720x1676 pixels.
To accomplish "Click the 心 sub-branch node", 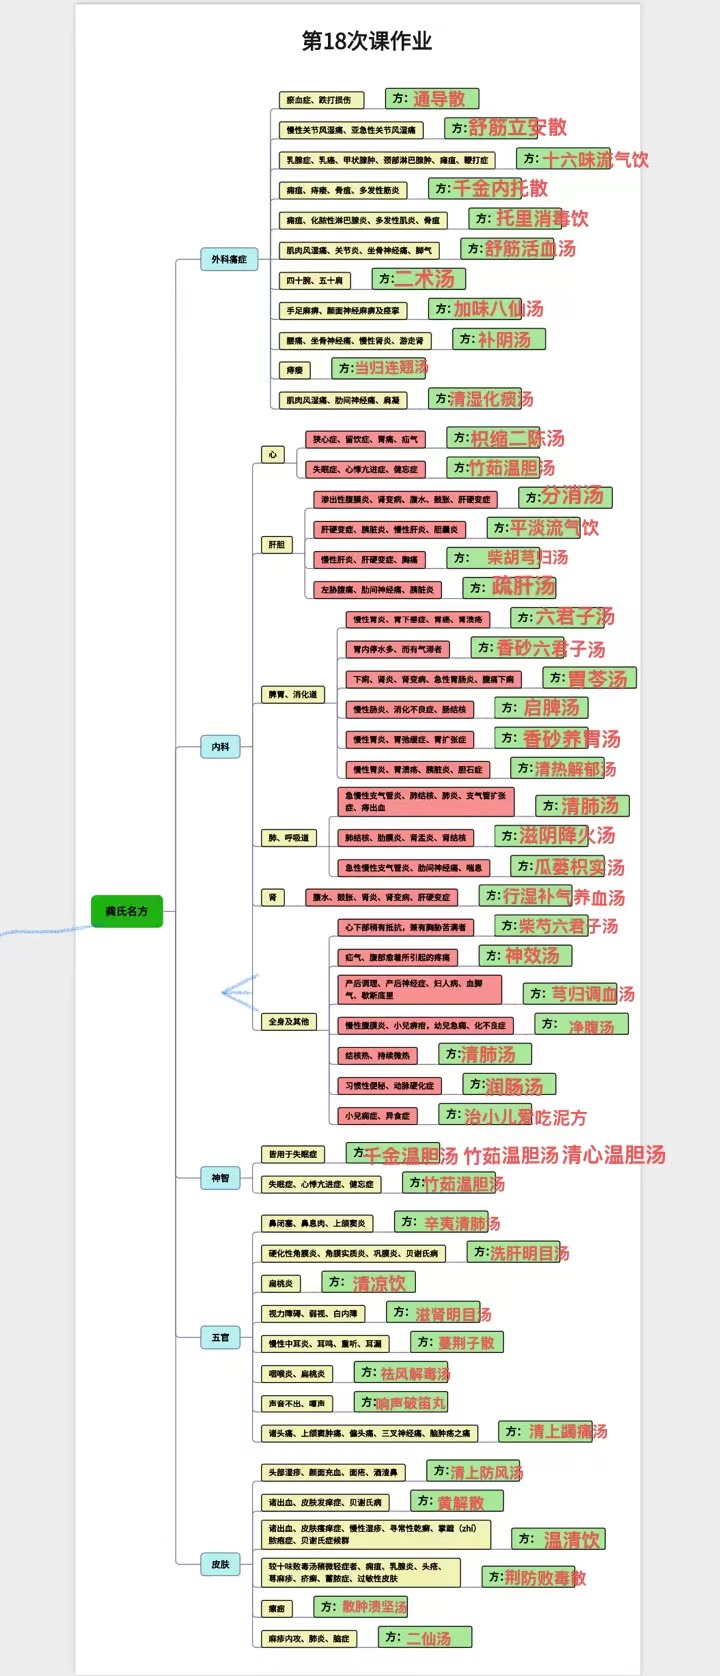I will coord(272,454).
